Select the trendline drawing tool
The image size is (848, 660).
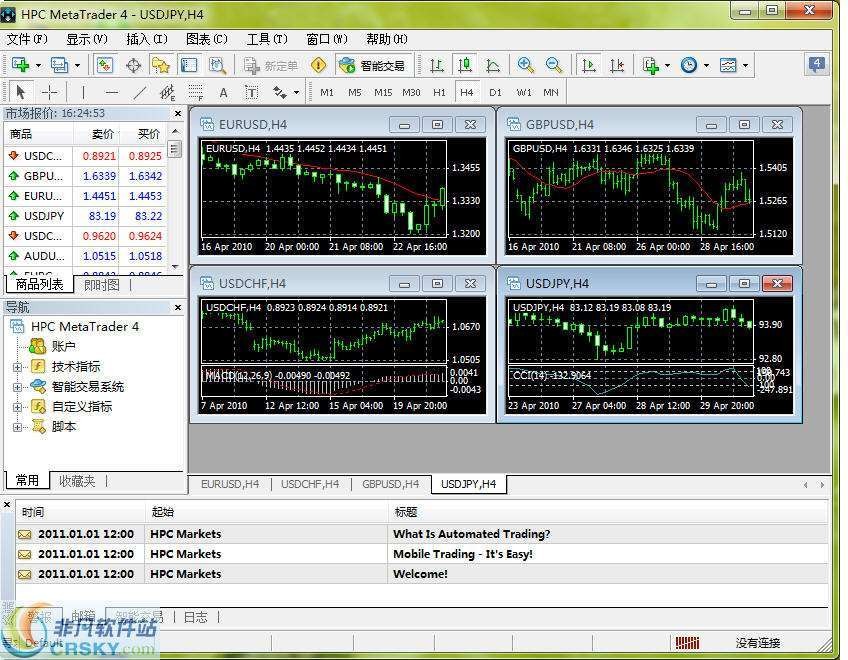[140, 93]
